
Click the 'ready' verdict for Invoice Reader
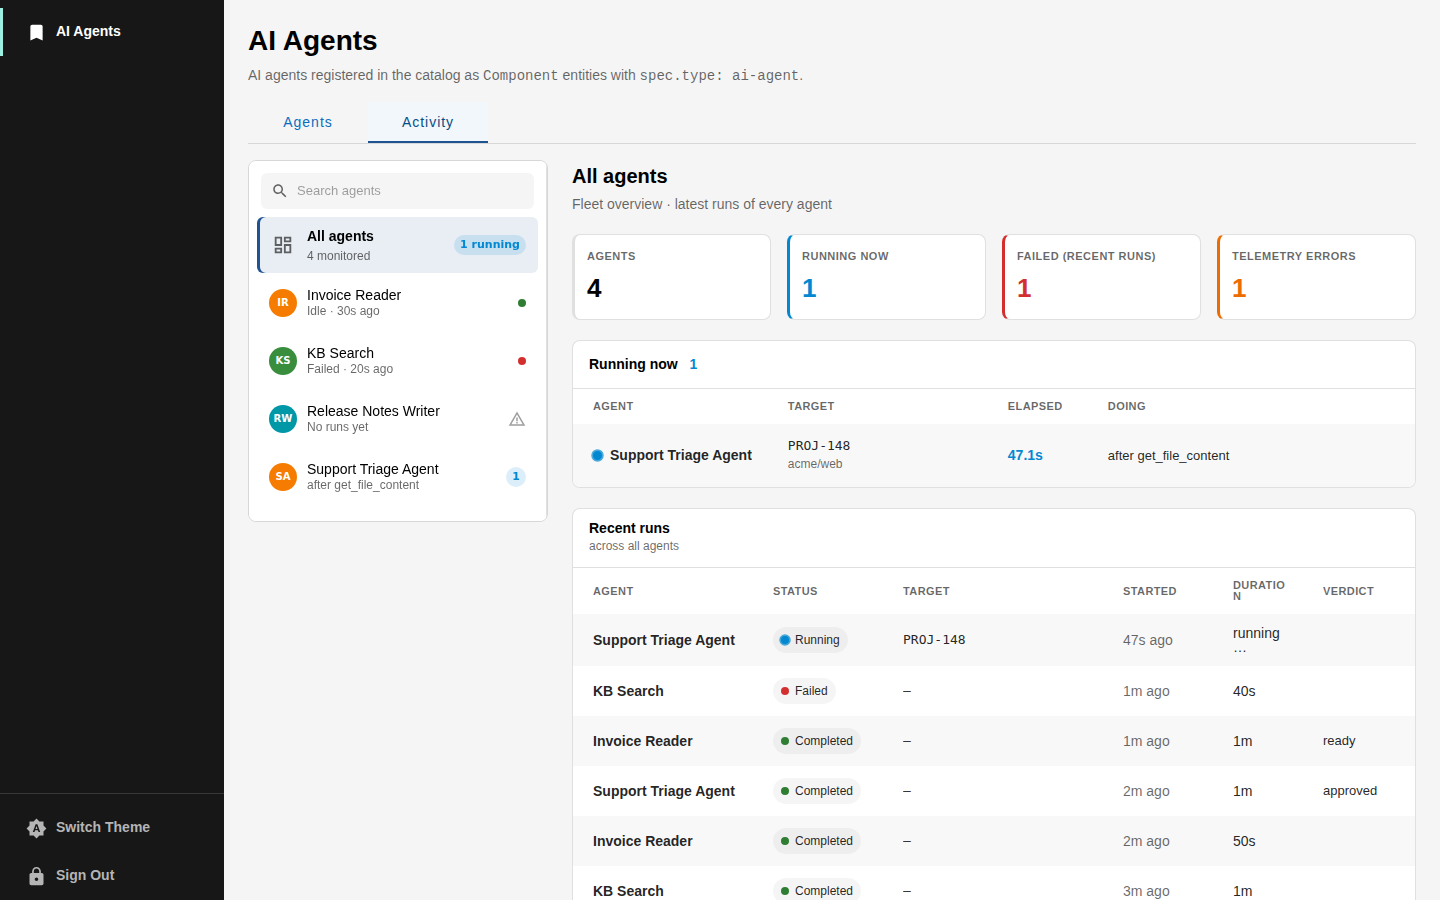(1339, 741)
